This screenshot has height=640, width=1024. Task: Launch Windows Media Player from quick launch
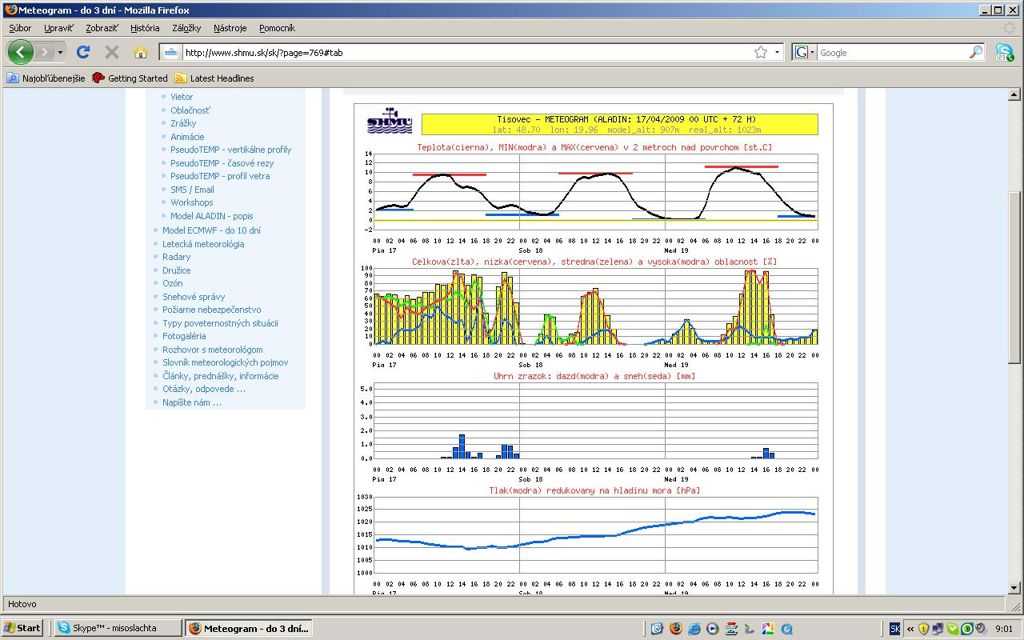coord(712,629)
